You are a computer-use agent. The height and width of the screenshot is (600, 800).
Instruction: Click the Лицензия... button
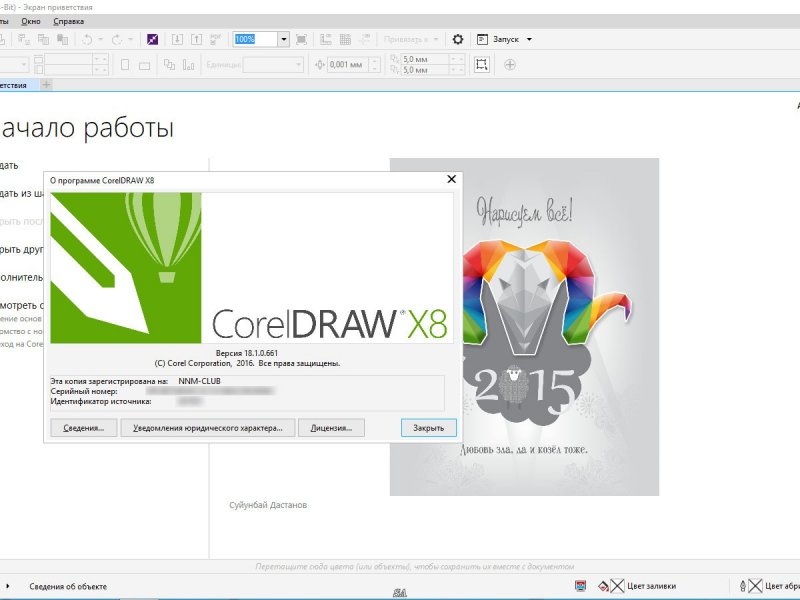[x=331, y=428]
